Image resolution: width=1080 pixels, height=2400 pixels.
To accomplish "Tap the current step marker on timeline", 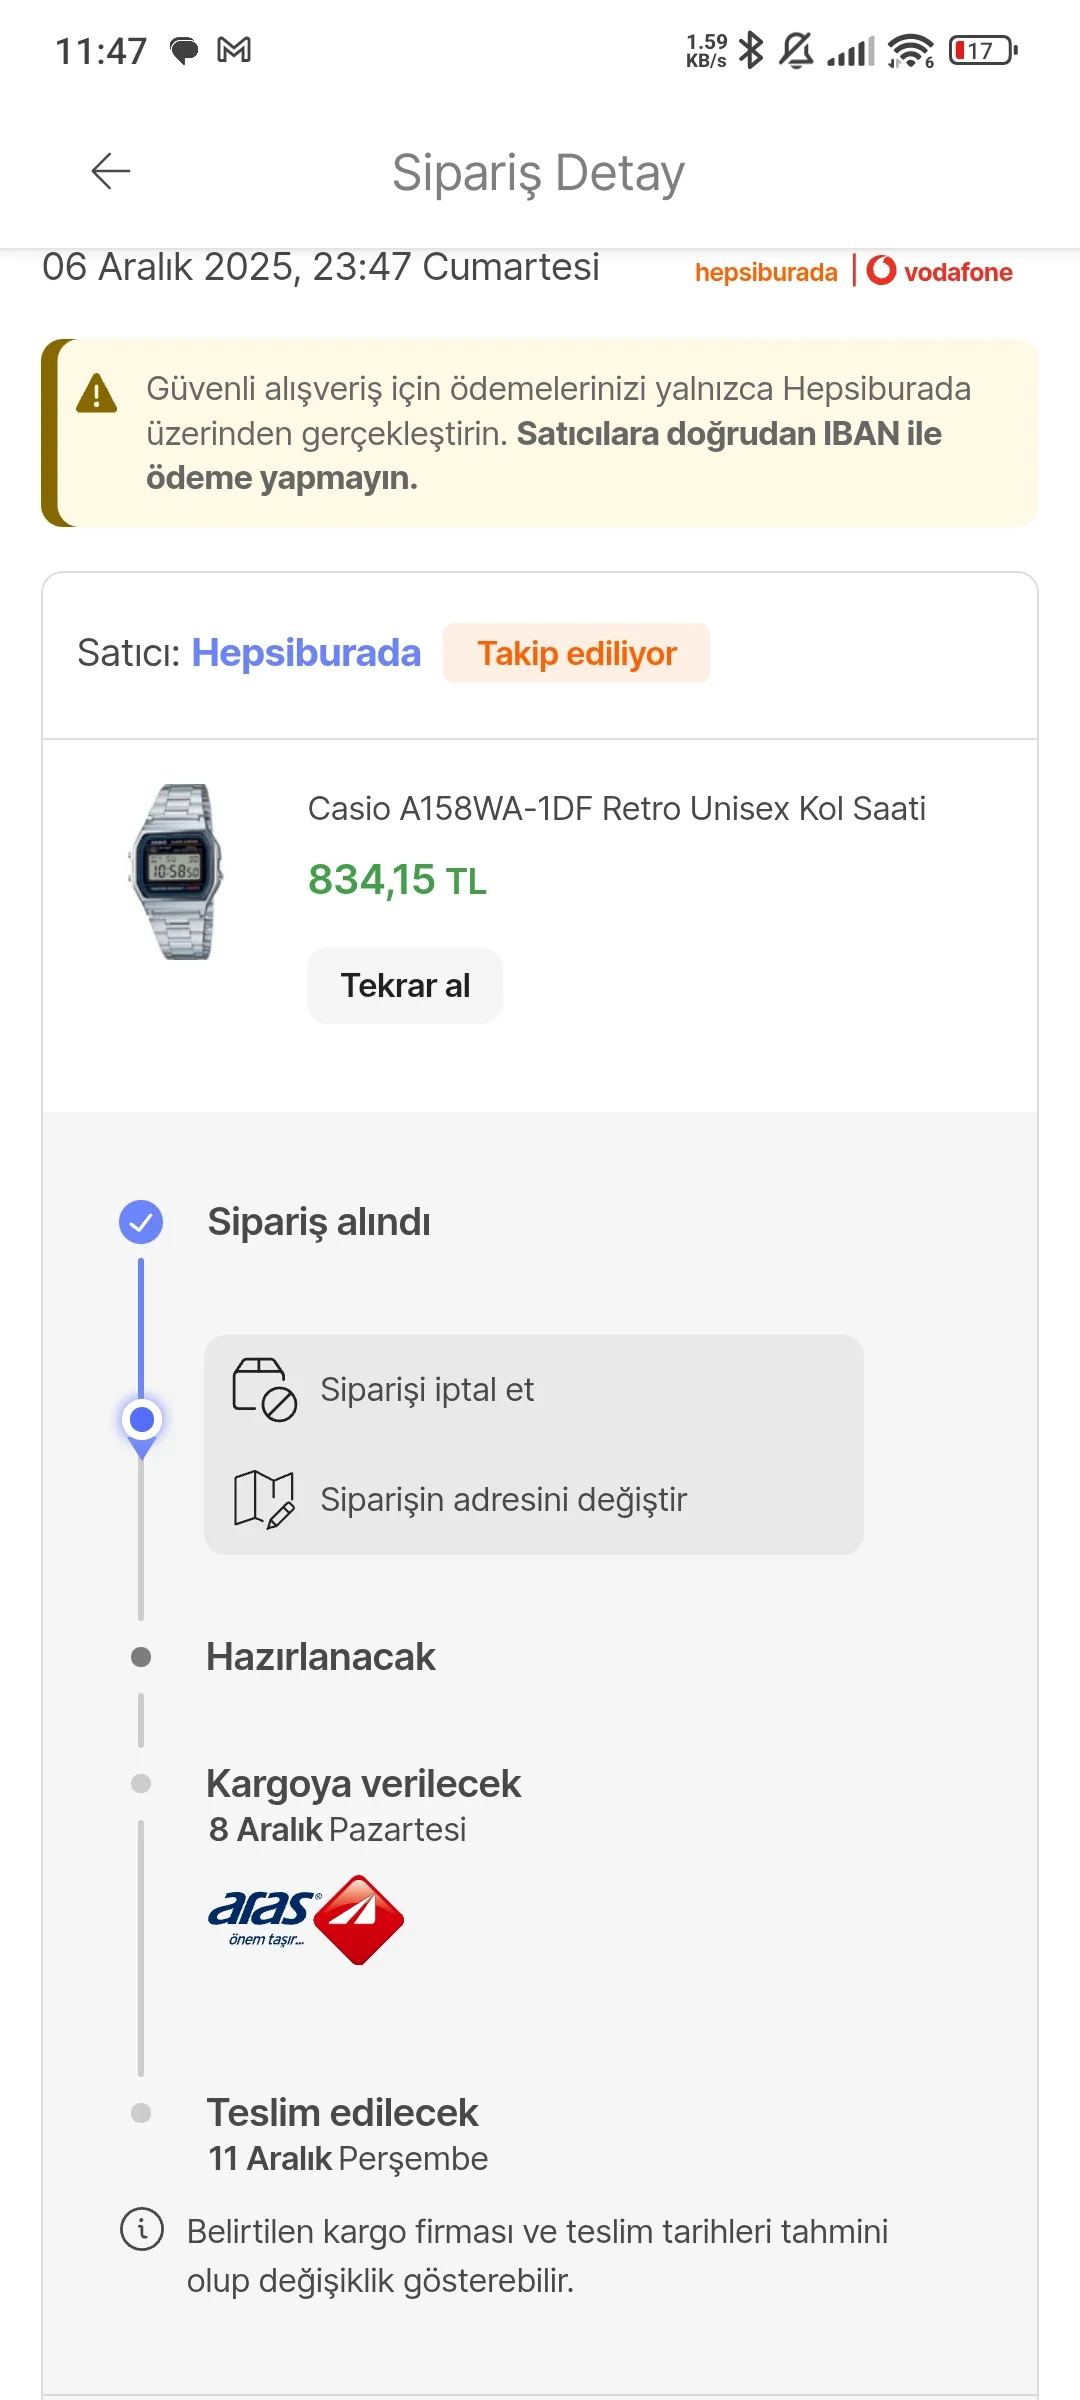I will tap(142, 1420).
